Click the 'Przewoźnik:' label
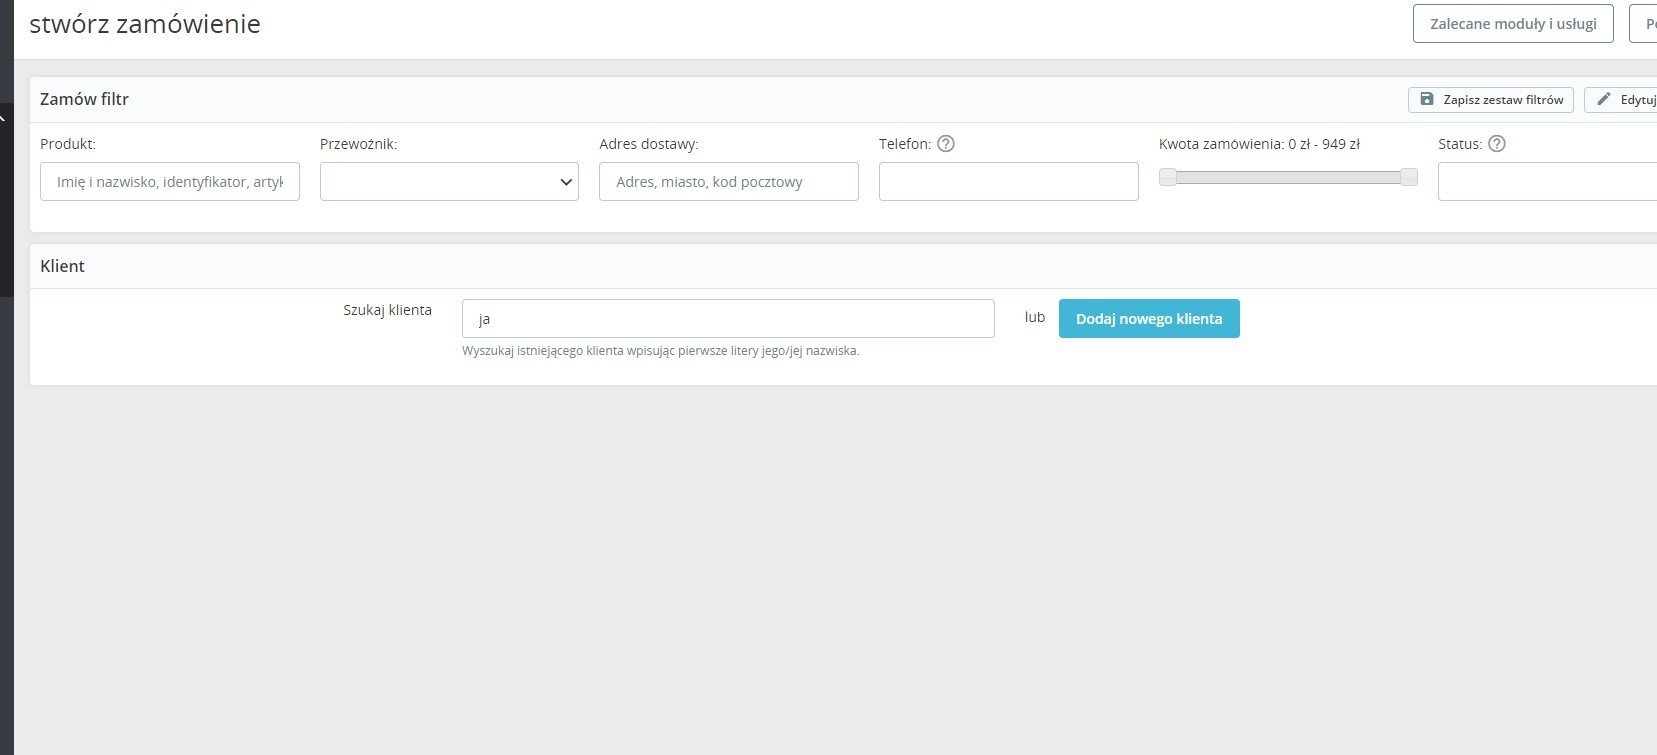1657x755 pixels. click(x=358, y=144)
